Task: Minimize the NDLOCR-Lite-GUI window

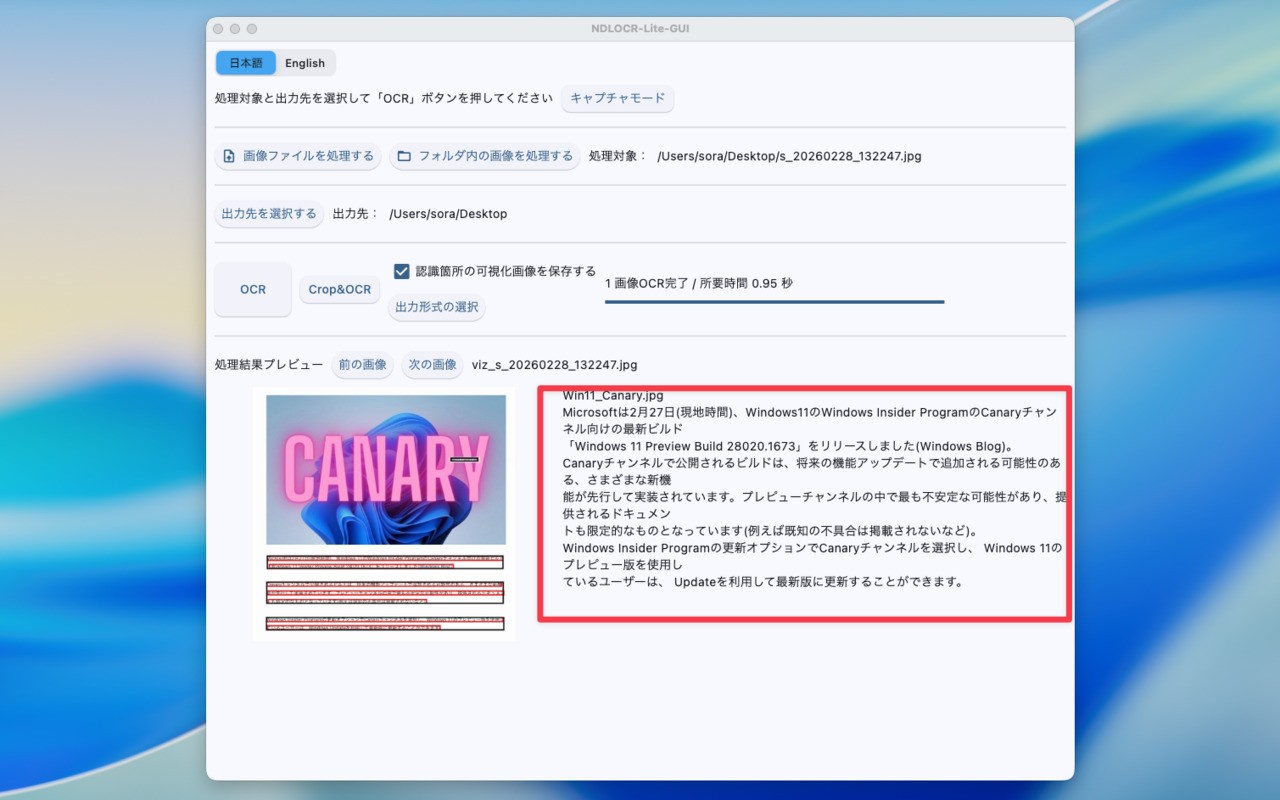Action: tap(235, 29)
